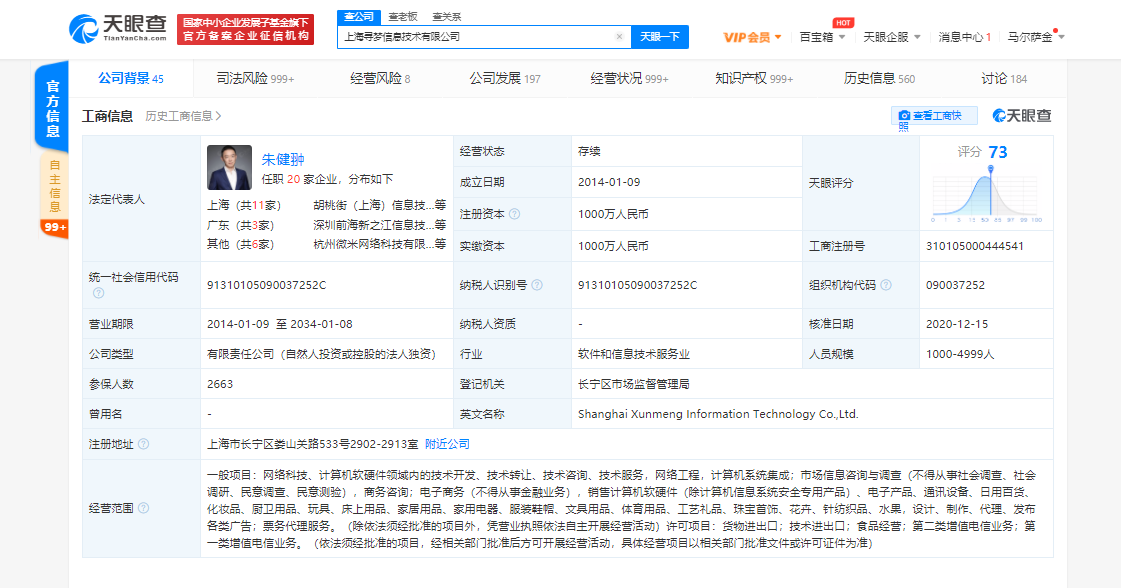Select the 查老板 search tab
Image resolution: width=1121 pixels, height=588 pixels.
click(403, 16)
